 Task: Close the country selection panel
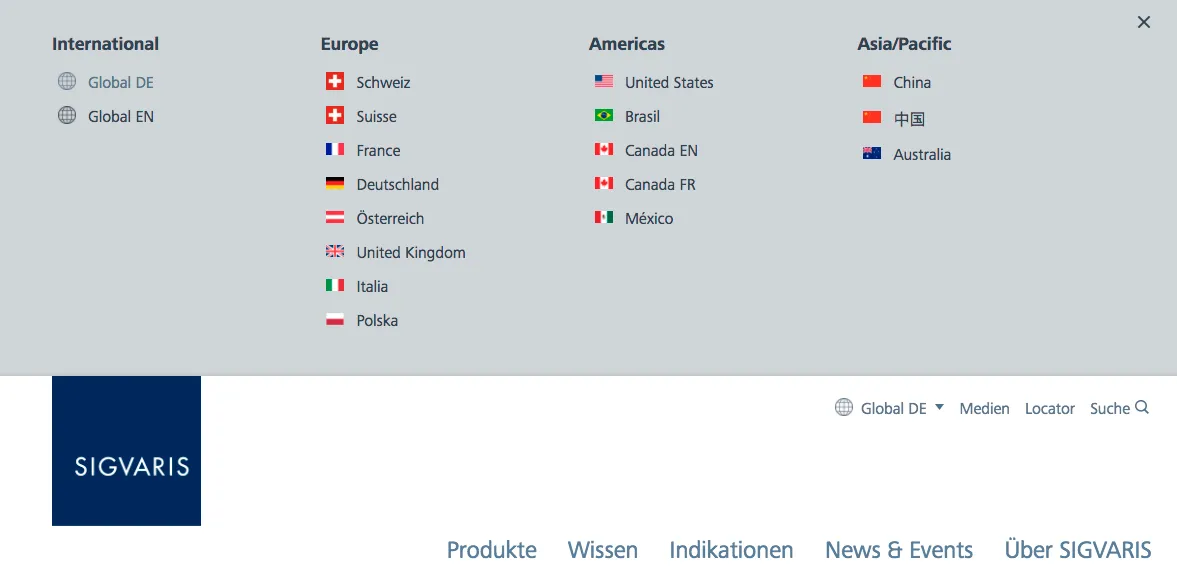(x=1143, y=23)
